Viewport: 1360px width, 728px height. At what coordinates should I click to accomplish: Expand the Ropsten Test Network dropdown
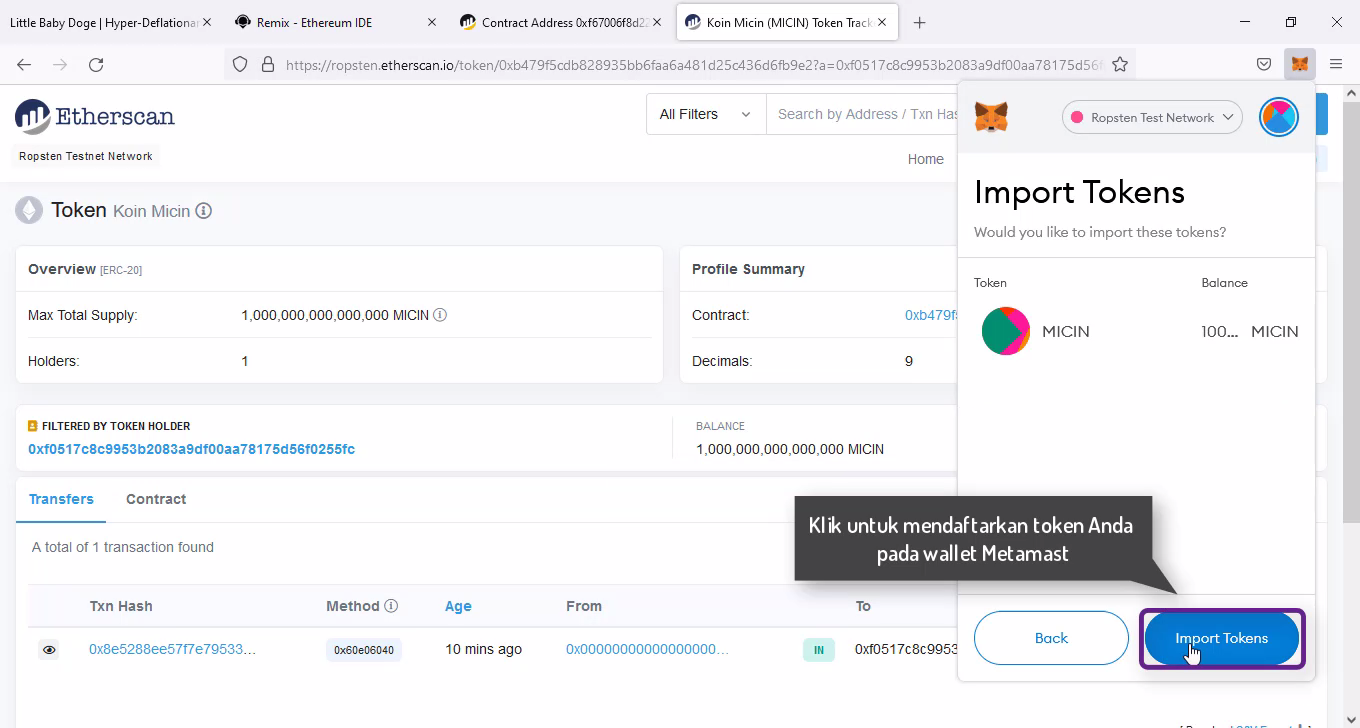pos(1152,117)
